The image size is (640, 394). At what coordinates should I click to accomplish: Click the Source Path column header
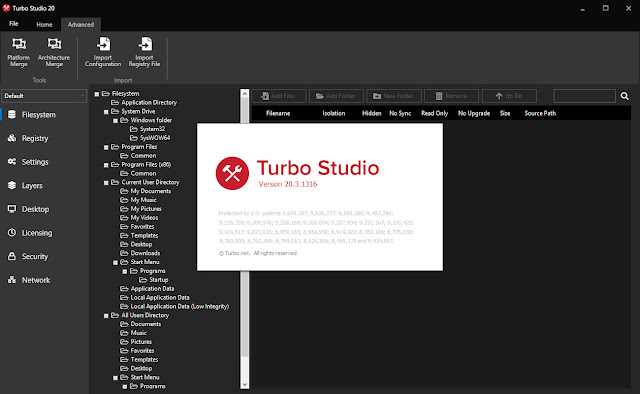pos(540,114)
